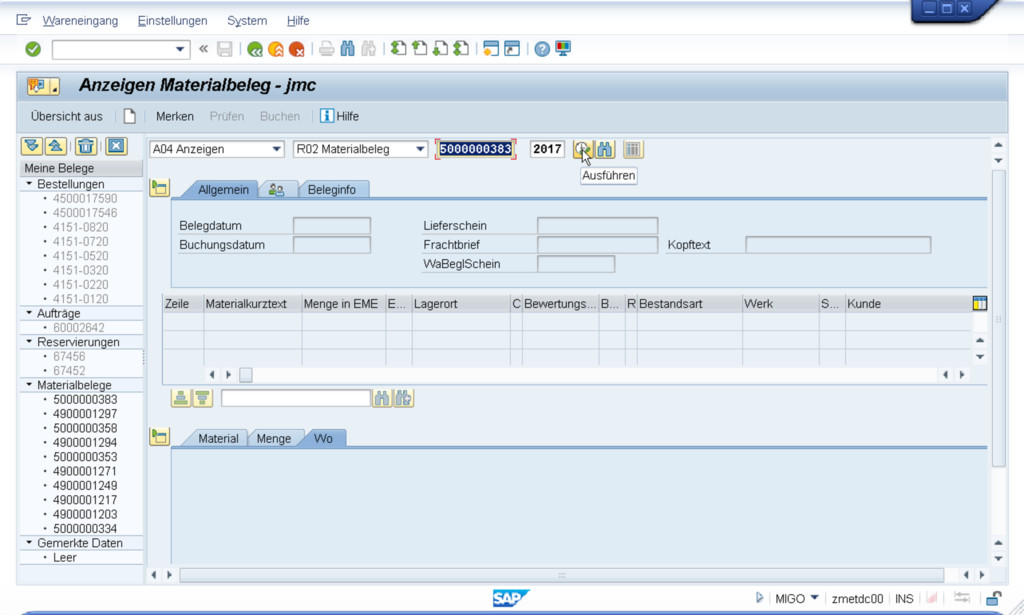
Task: Click the green Back arrow icon
Action: tap(255, 49)
